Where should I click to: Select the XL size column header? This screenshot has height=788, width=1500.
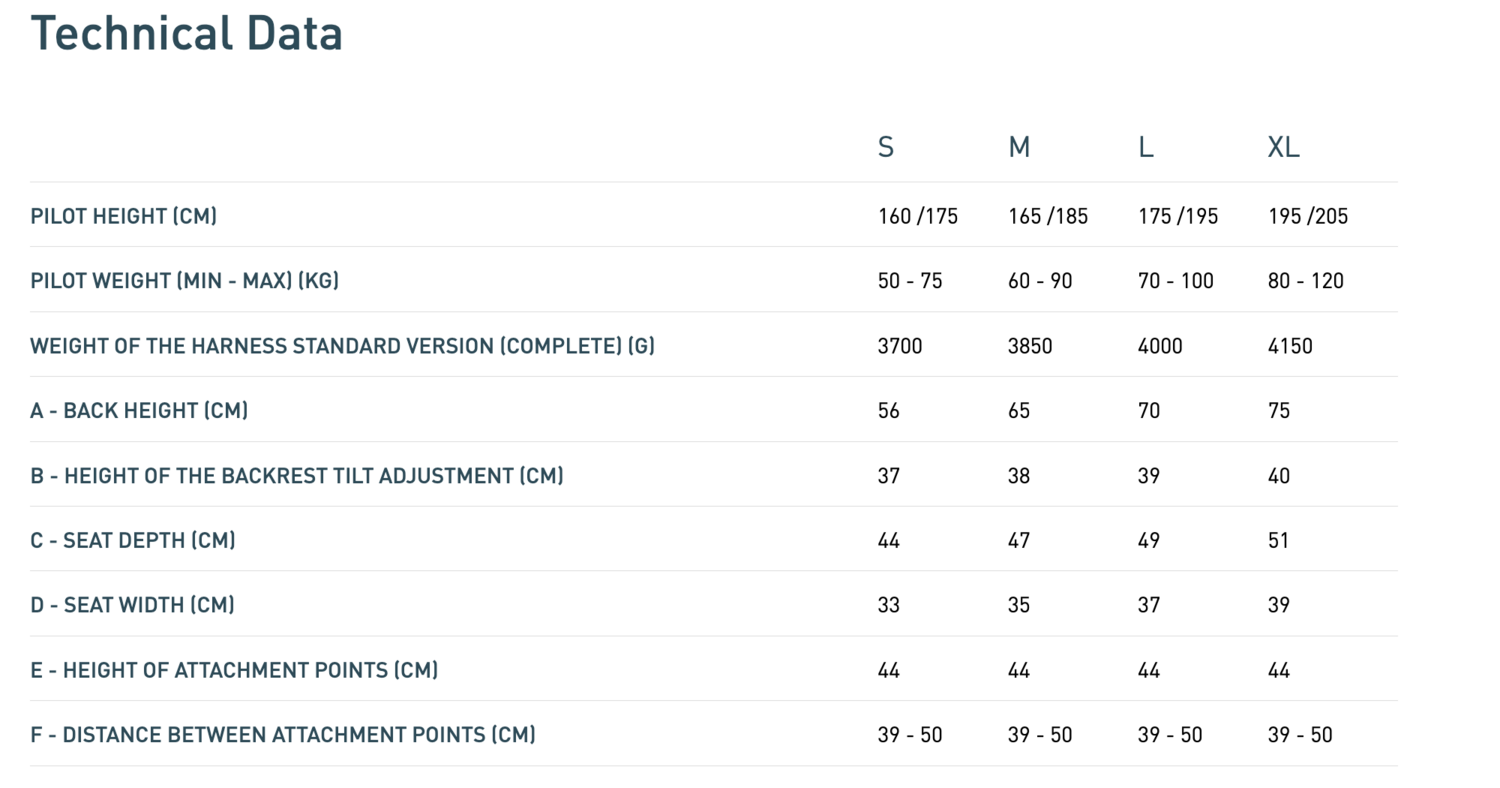[x=1284, y=147]
